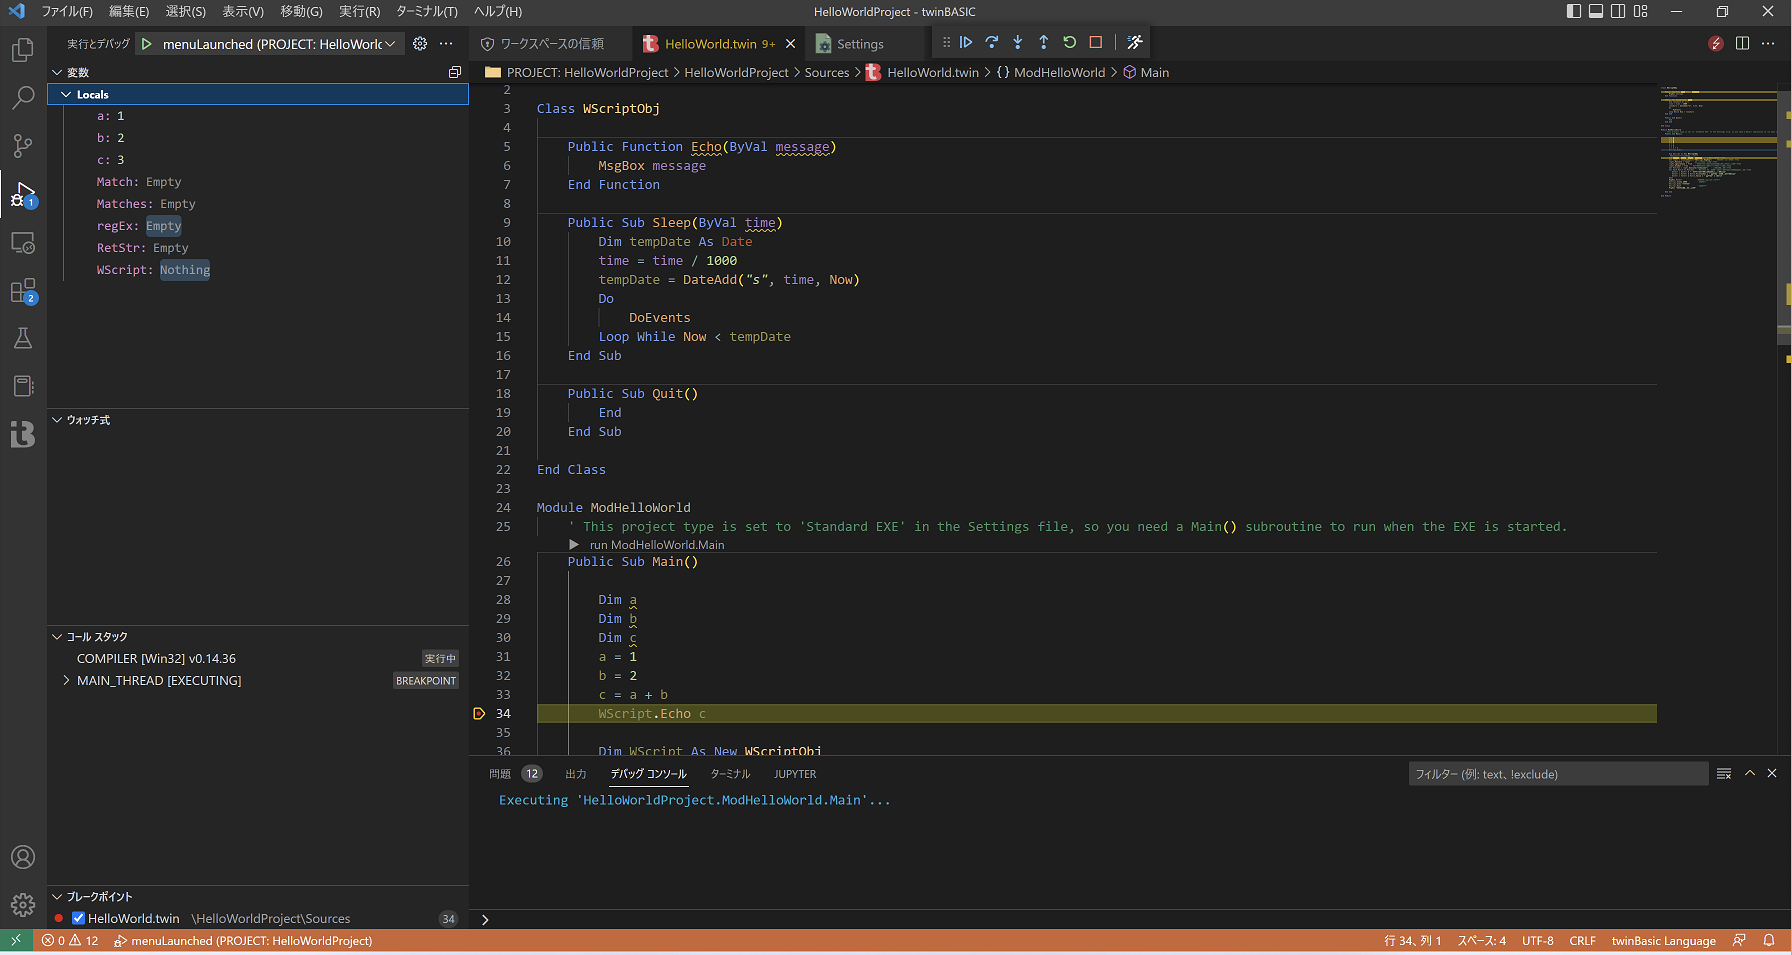Click the Continue debug icon
The width and height of the screenshot is (1792, 955).
(x=966, y=42)
